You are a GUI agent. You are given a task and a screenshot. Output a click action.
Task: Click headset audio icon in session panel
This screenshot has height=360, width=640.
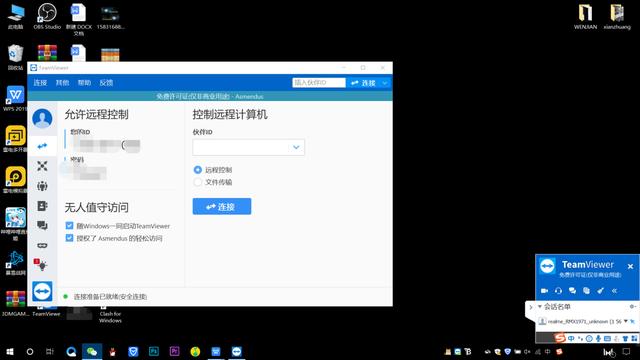pyautogui.click(x=558, y=291)
